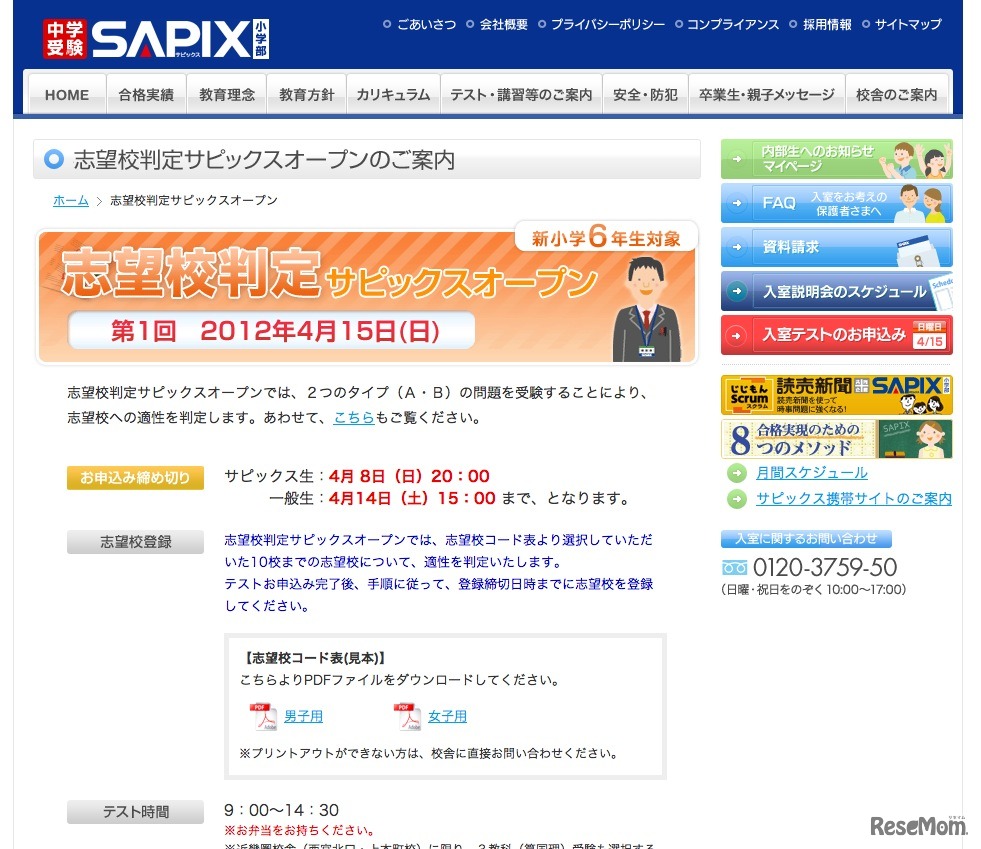Open the サピックス携帯サイトのご案内 link
Screen dimensions: 981x849
(853, 499)
